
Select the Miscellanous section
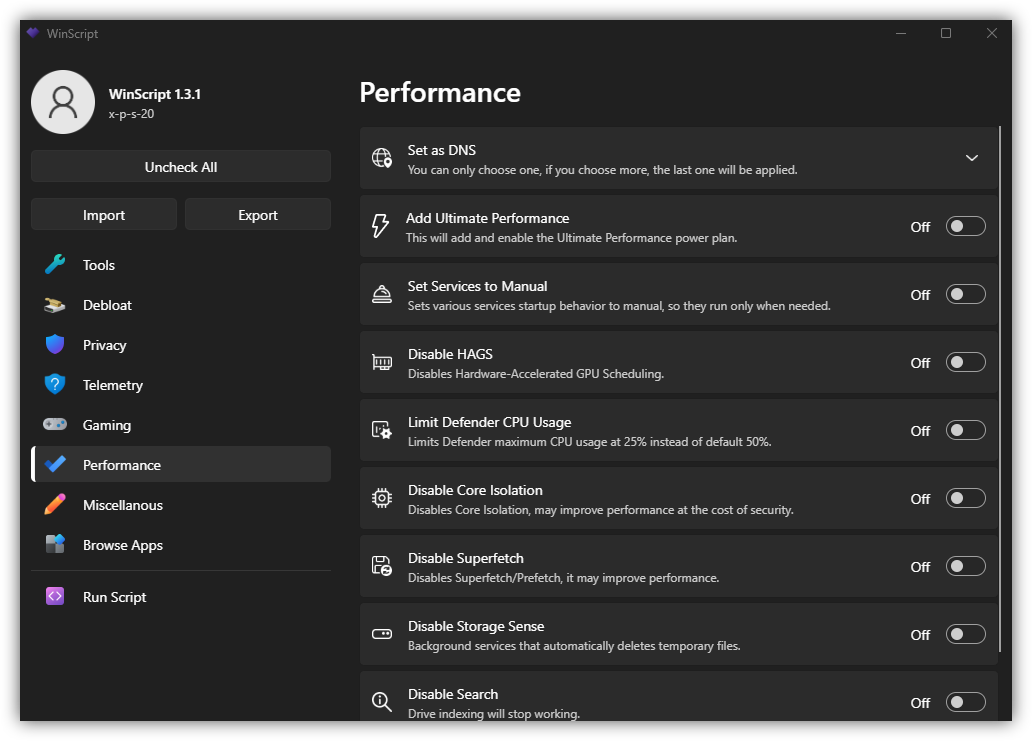point(181,505)
